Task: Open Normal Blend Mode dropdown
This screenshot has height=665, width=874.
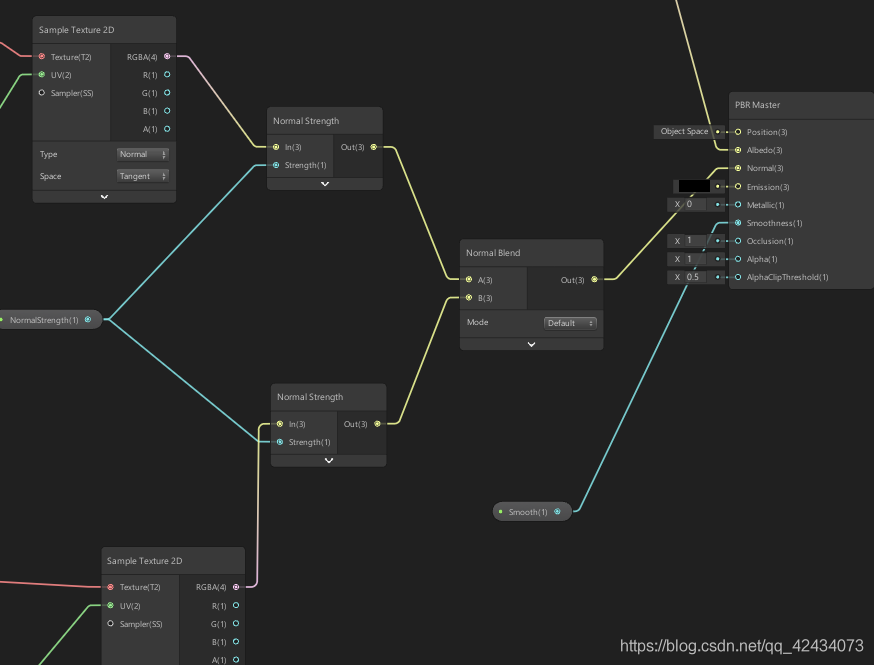Action: click(570, 323)
